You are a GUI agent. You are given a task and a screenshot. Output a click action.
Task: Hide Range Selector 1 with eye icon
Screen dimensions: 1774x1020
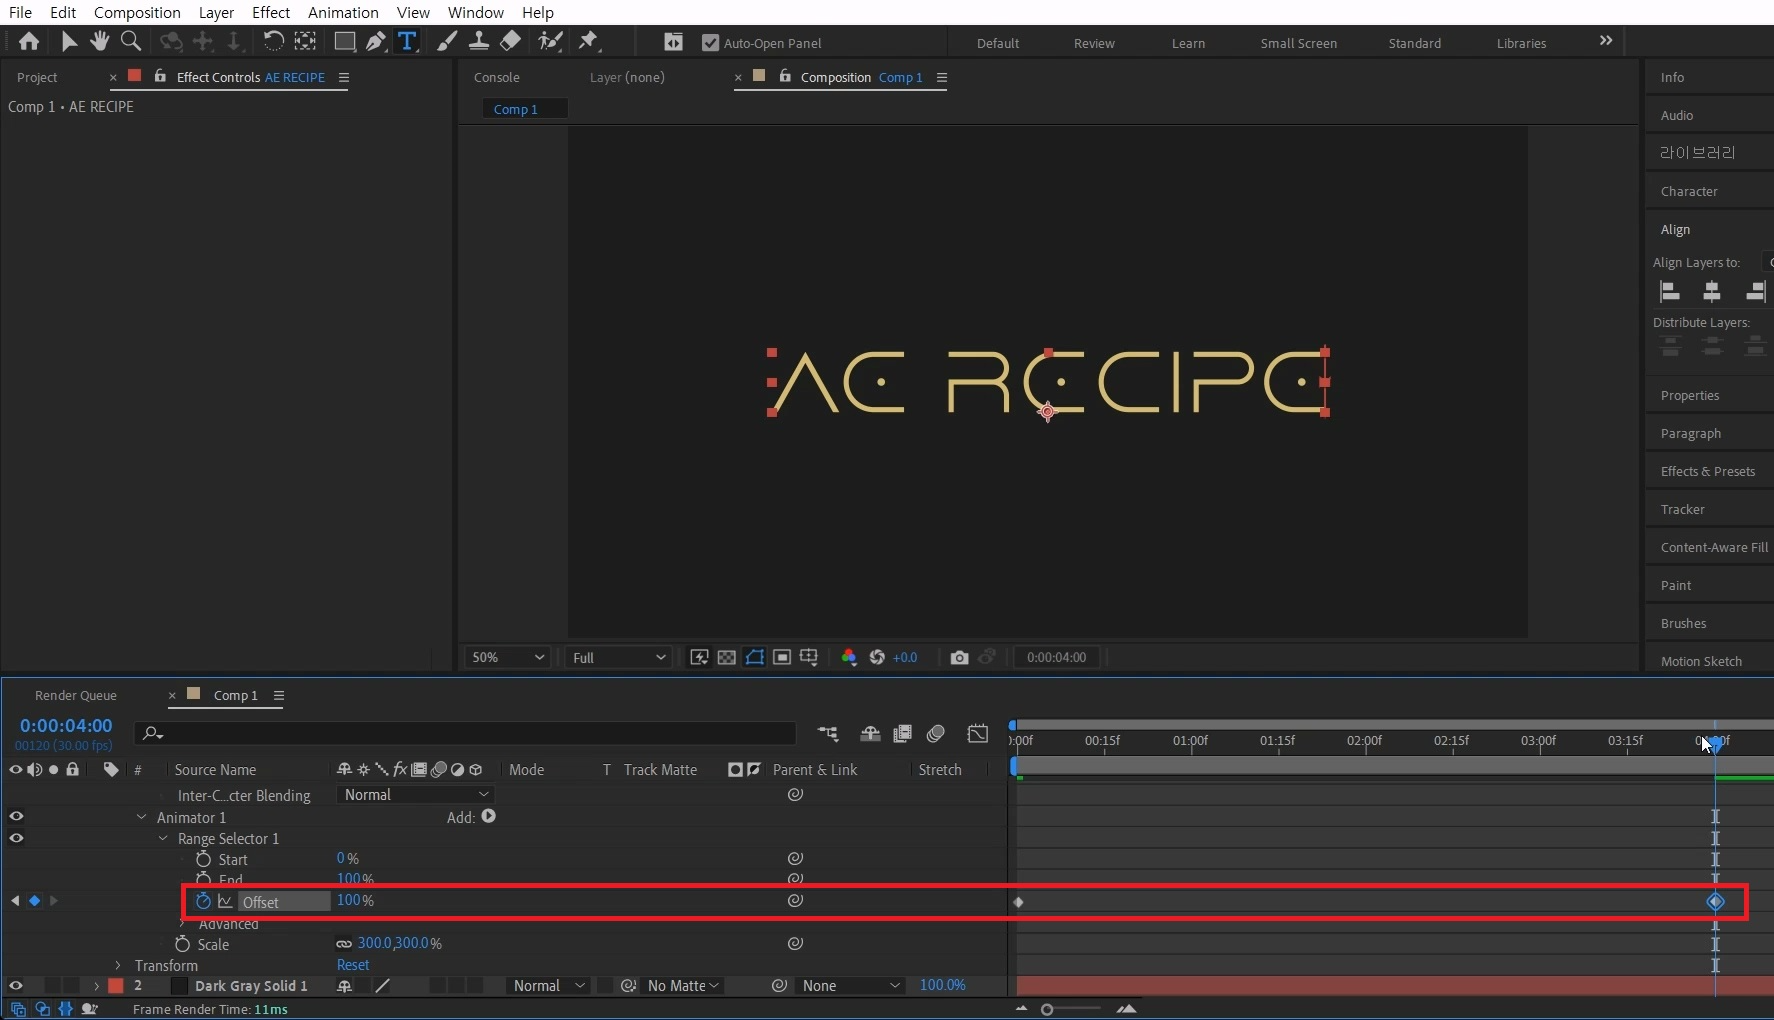[16, 838]
